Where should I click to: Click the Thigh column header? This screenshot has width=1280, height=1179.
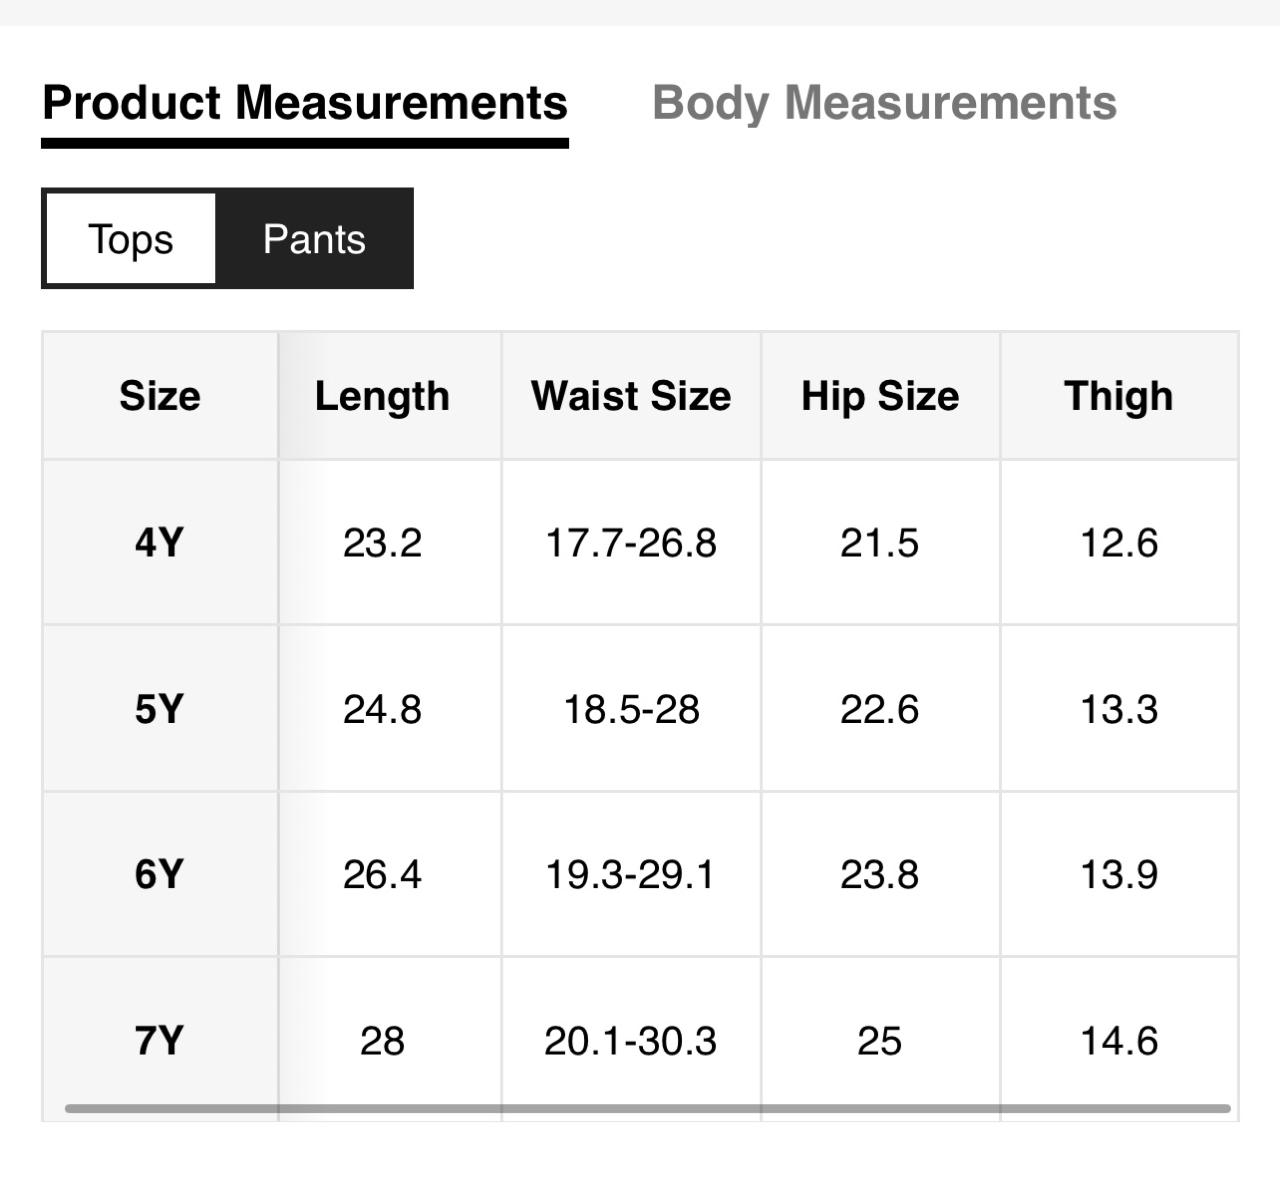(x=1118, y=396)
